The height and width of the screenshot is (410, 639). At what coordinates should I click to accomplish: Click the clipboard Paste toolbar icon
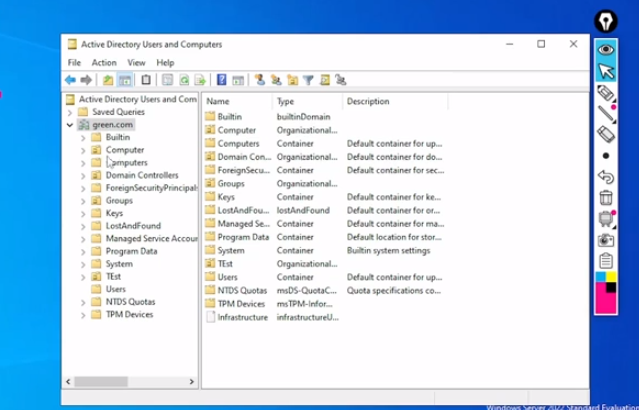click(x=146, y=80)
